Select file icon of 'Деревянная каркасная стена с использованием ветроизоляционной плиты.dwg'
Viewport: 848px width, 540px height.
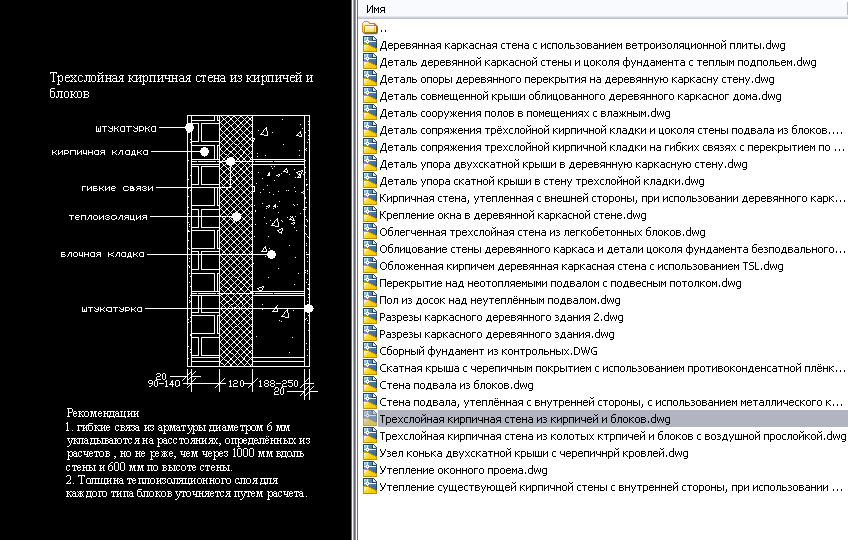point(370,45)
